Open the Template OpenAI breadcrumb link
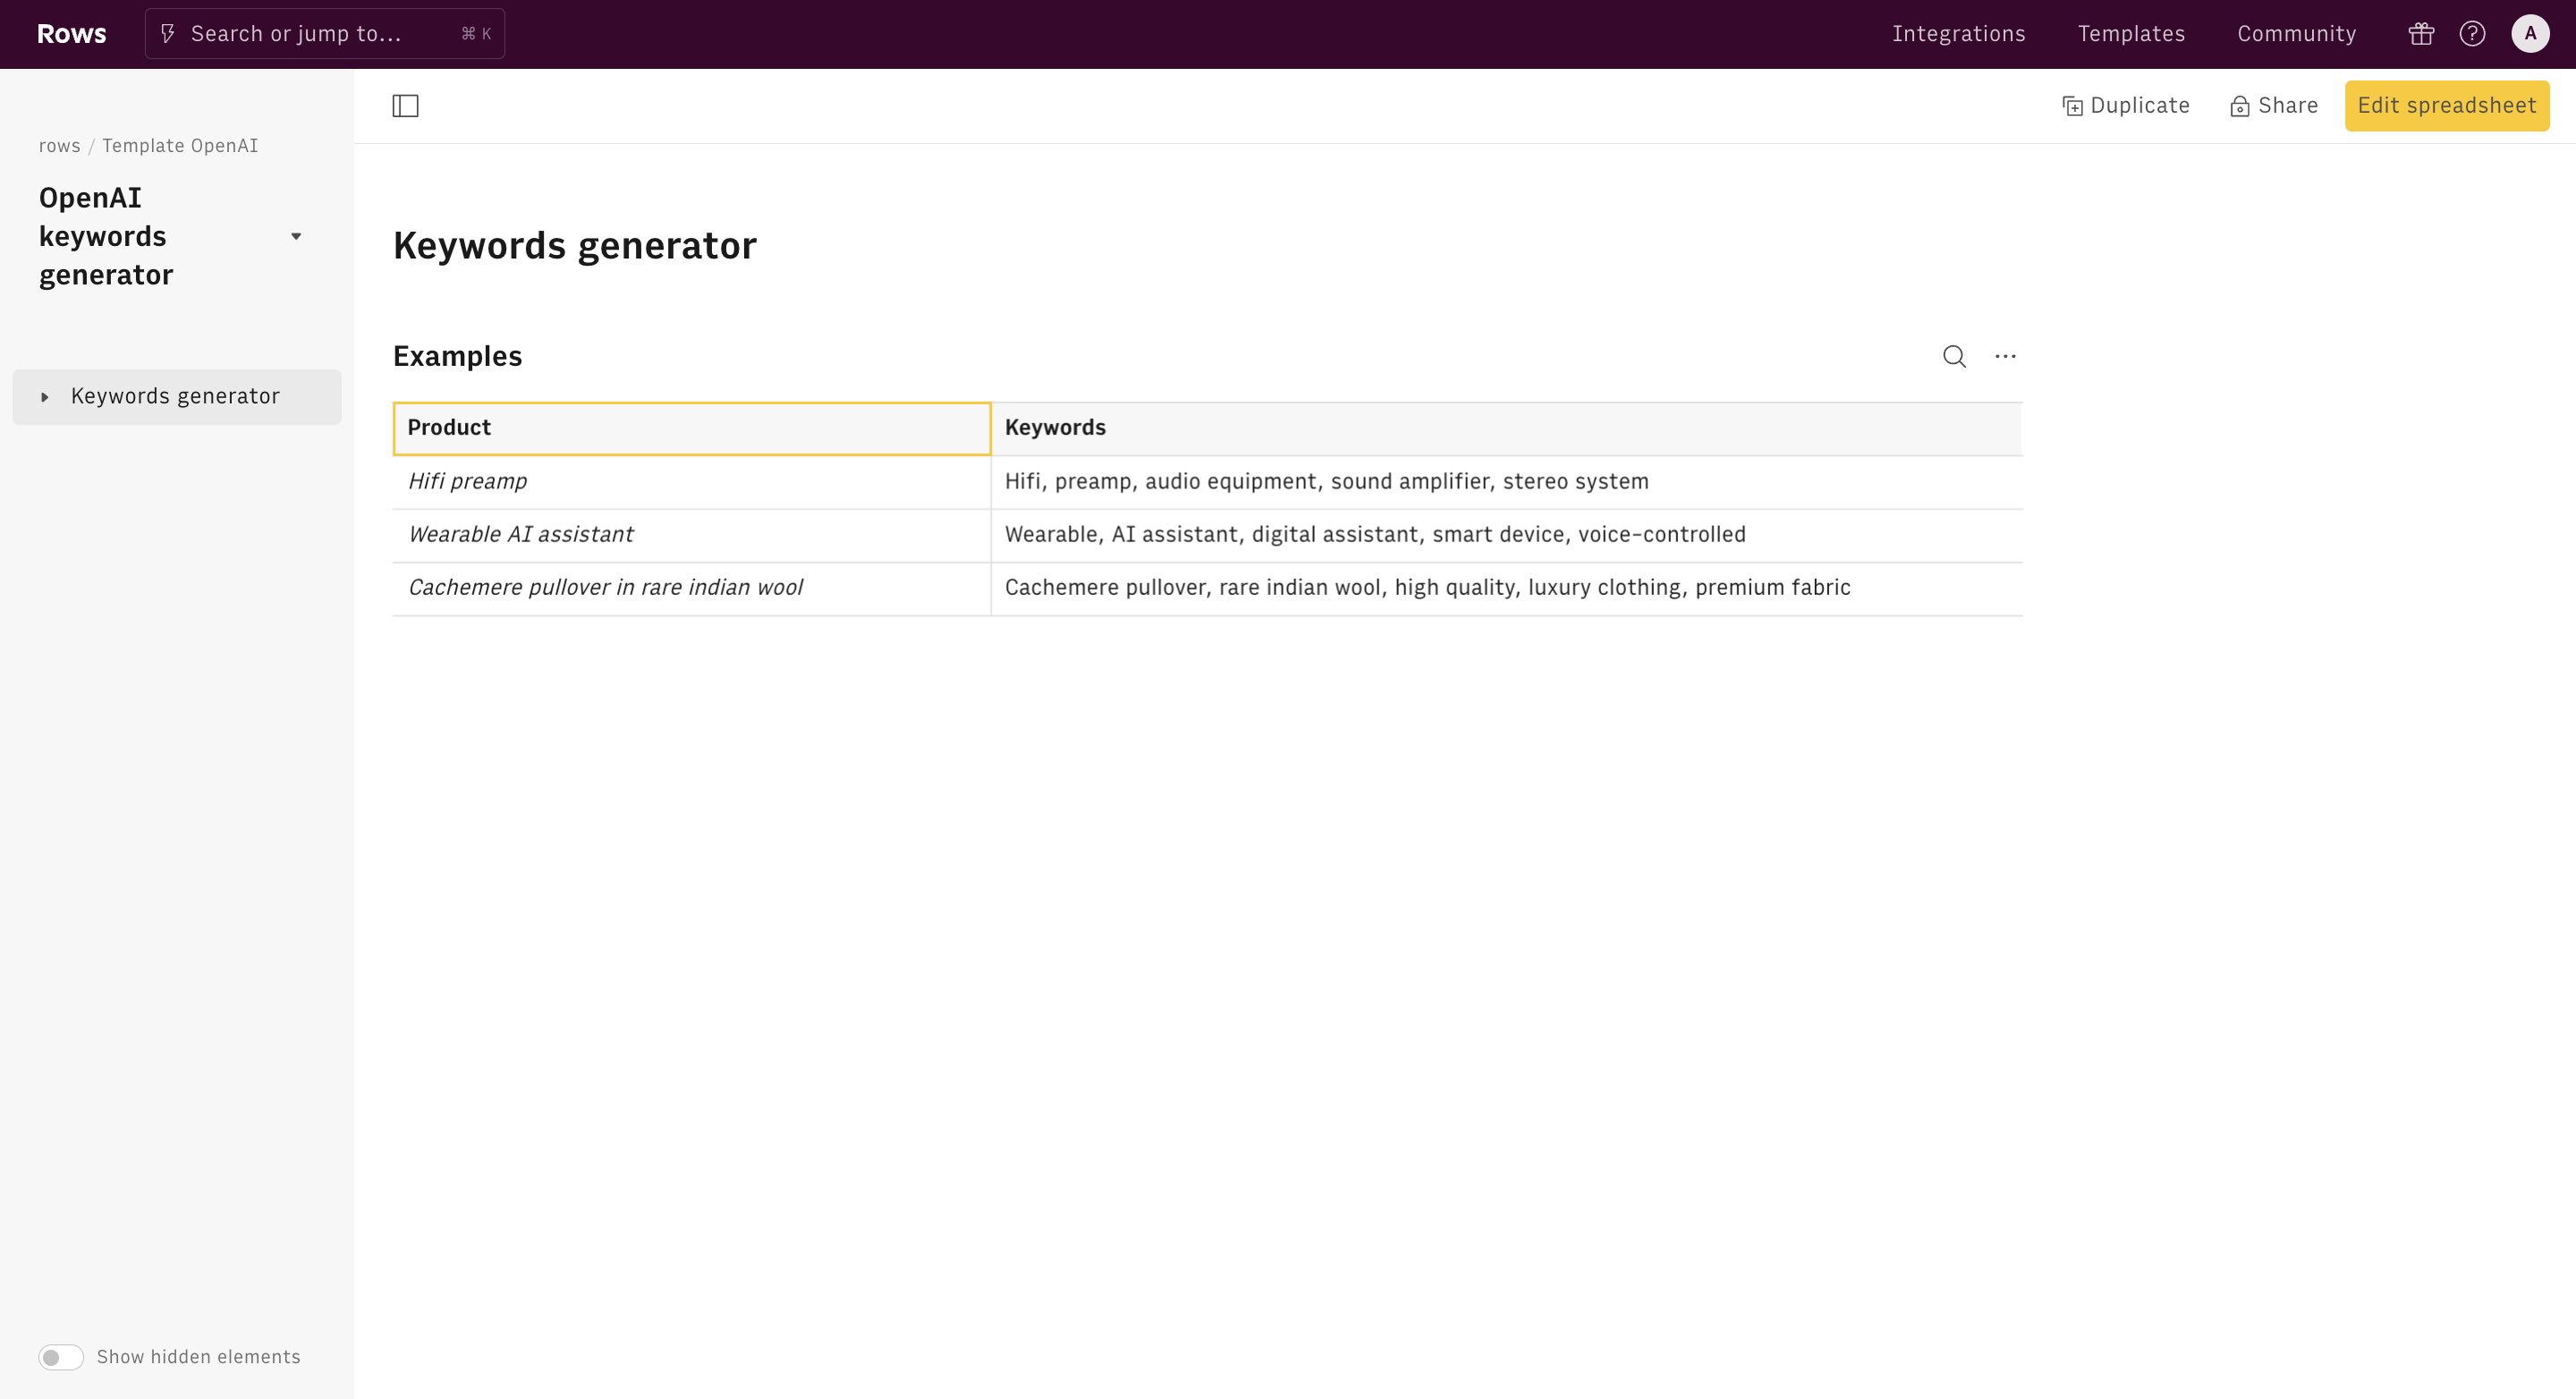This screenshot has width=2576, height=1399. [180, 146]
